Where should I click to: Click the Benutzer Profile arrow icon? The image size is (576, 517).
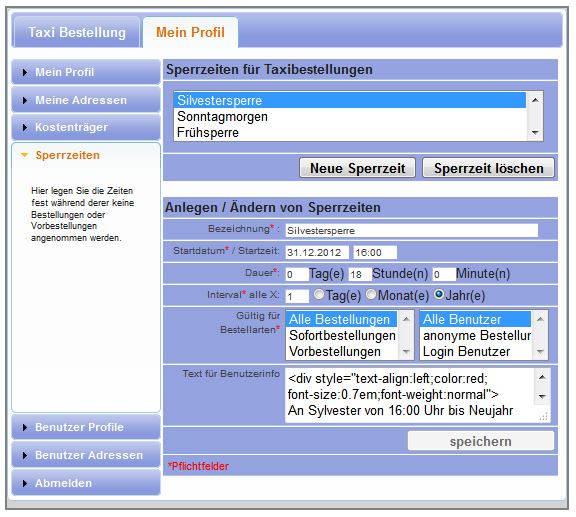[25, 427]
